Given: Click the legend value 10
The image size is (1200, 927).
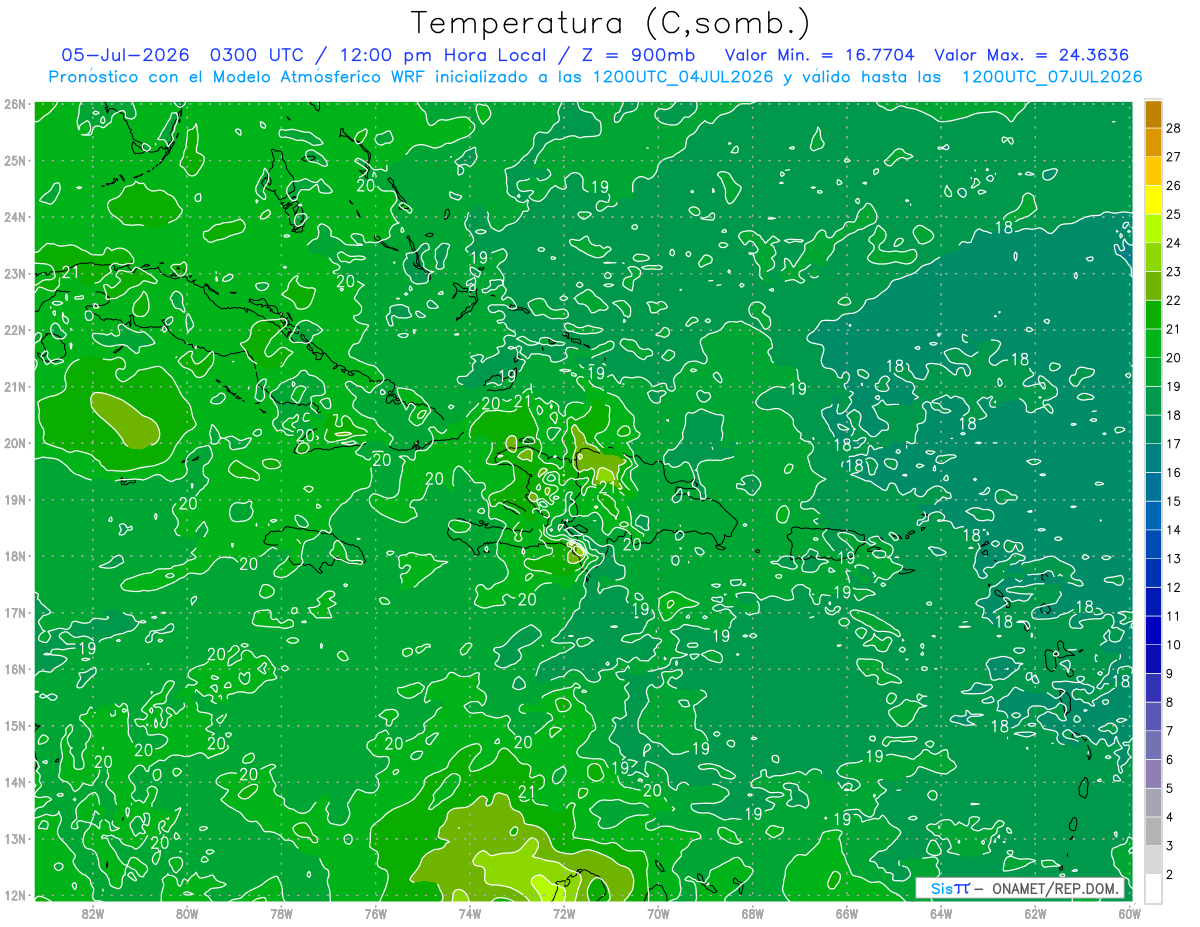Looking at the screenshot, I should pyautogui.click(x=1174, y=645).
